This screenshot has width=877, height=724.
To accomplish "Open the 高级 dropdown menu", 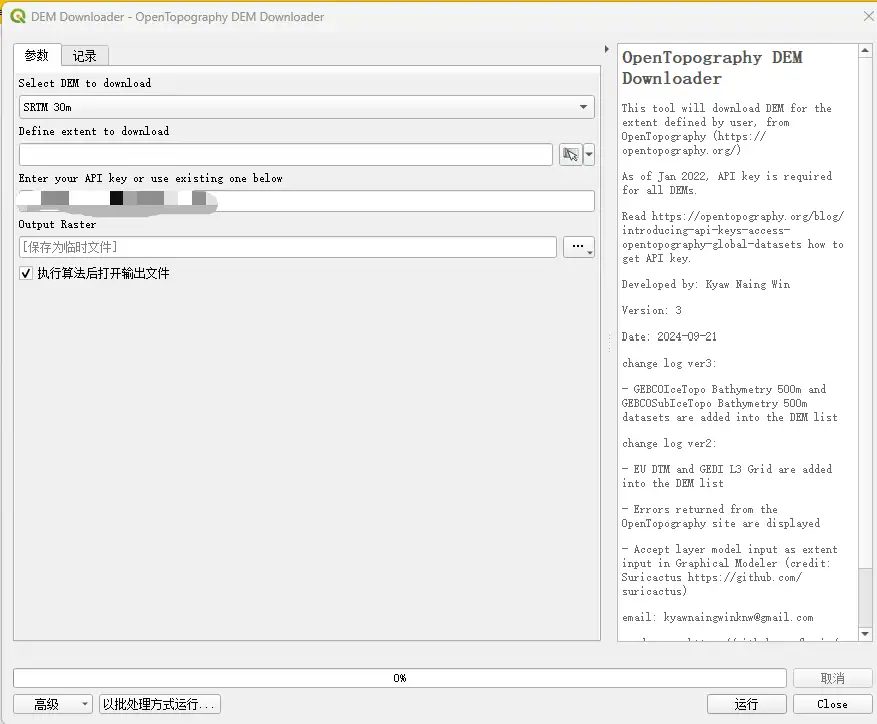I will pos(53,704).
